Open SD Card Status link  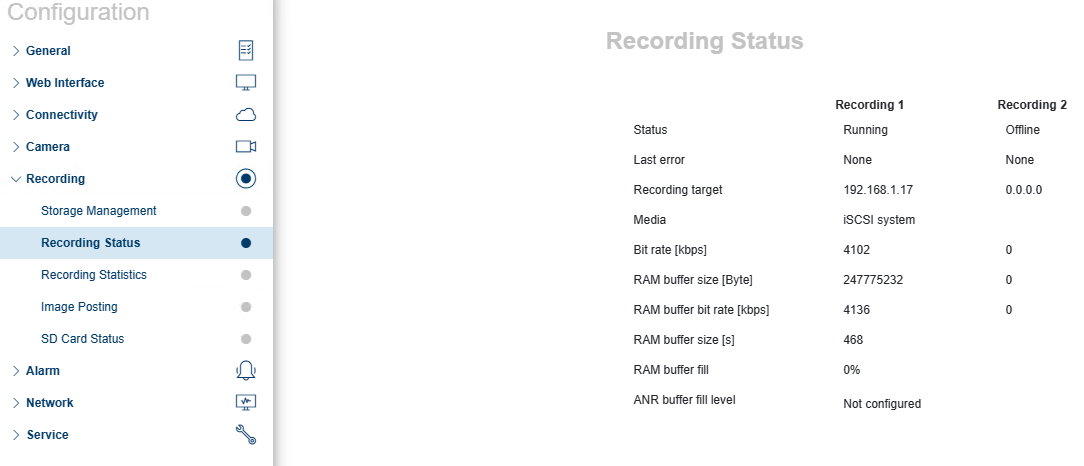tap(82, 339)
